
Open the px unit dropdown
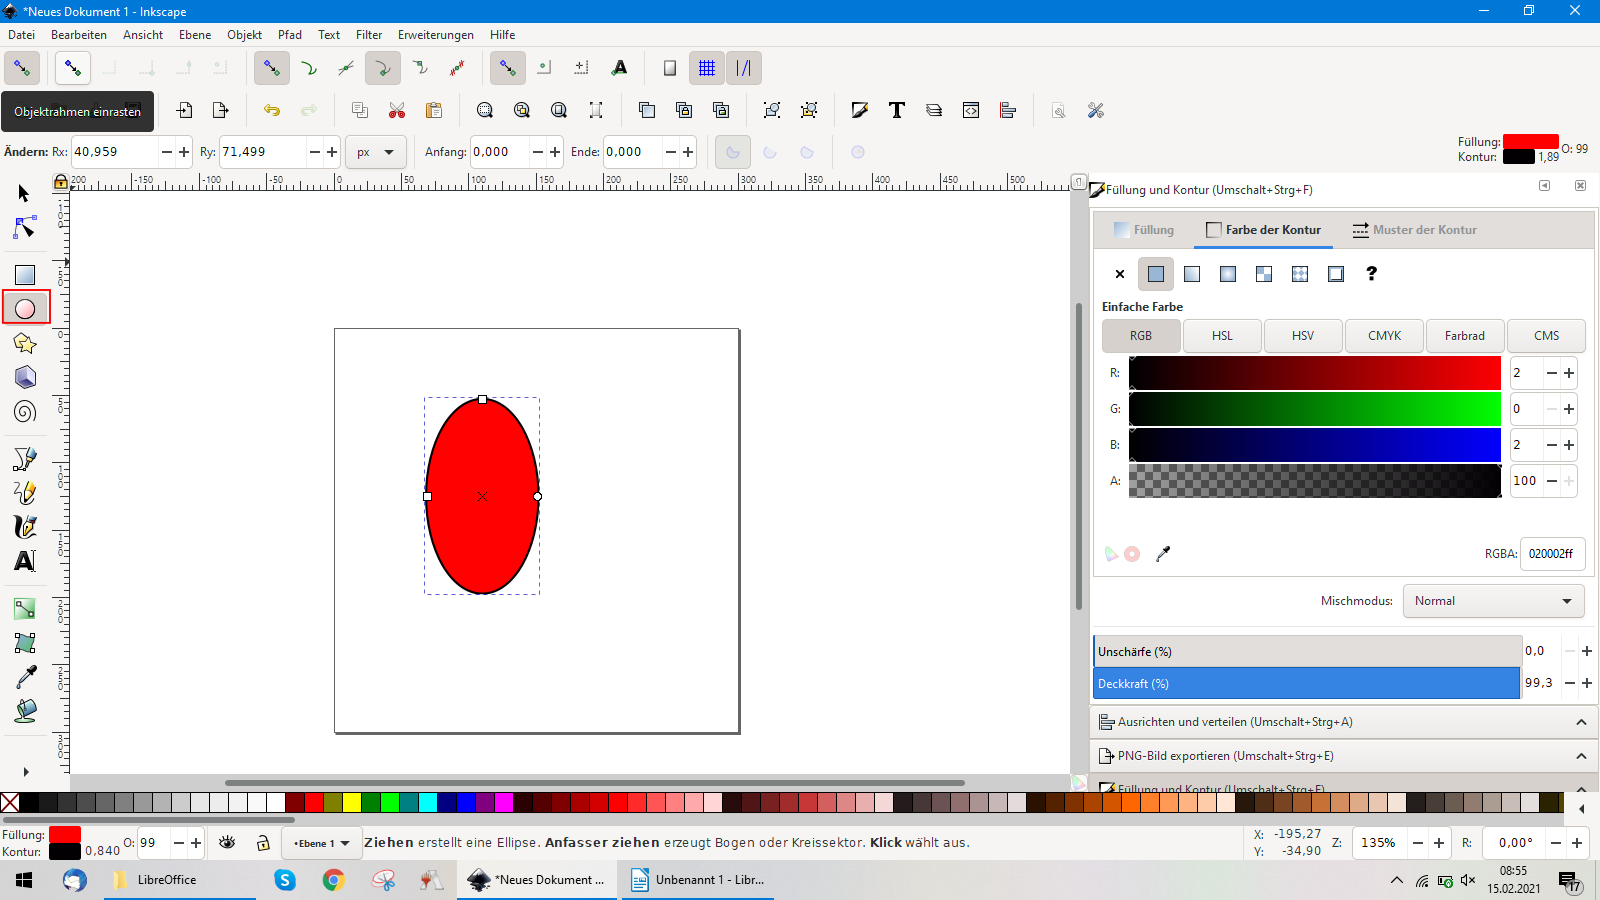pos(376,152)
